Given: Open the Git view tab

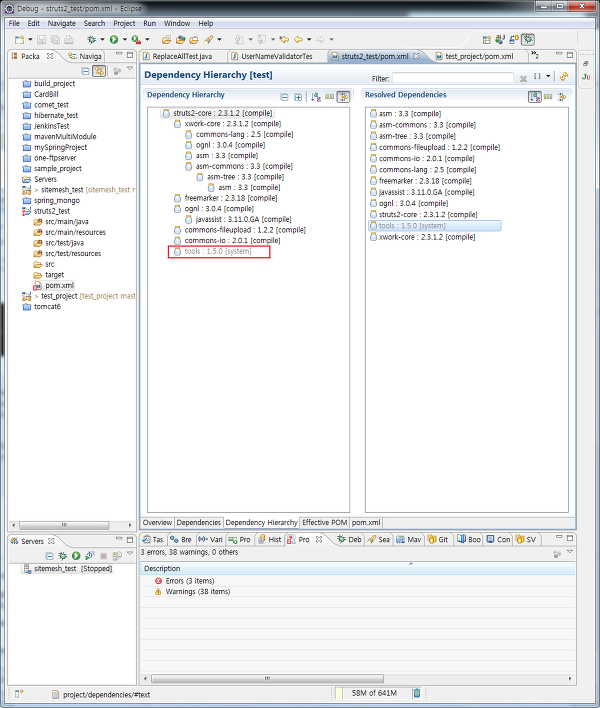Looking at the screenshot, I should pyautogui.click(x=438, y=540).
